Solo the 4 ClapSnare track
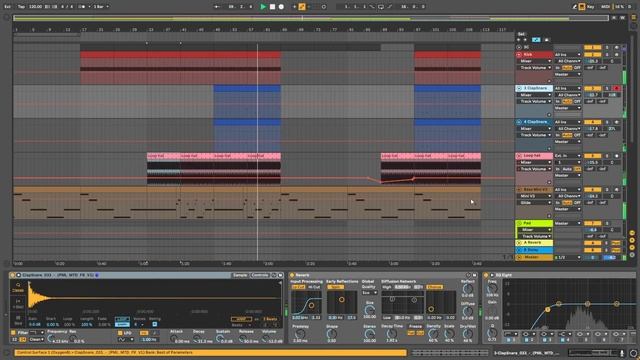 (607, 122)
